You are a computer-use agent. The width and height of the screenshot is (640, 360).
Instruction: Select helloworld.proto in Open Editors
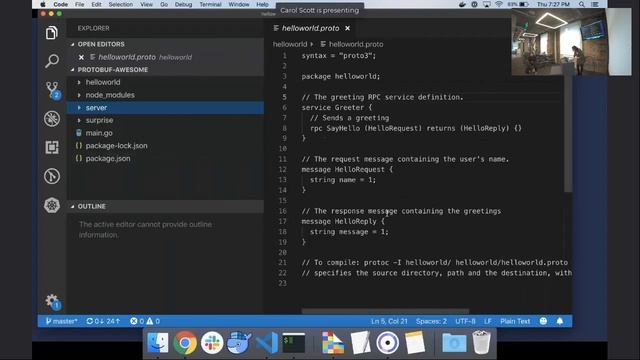[x=165, y=57]
